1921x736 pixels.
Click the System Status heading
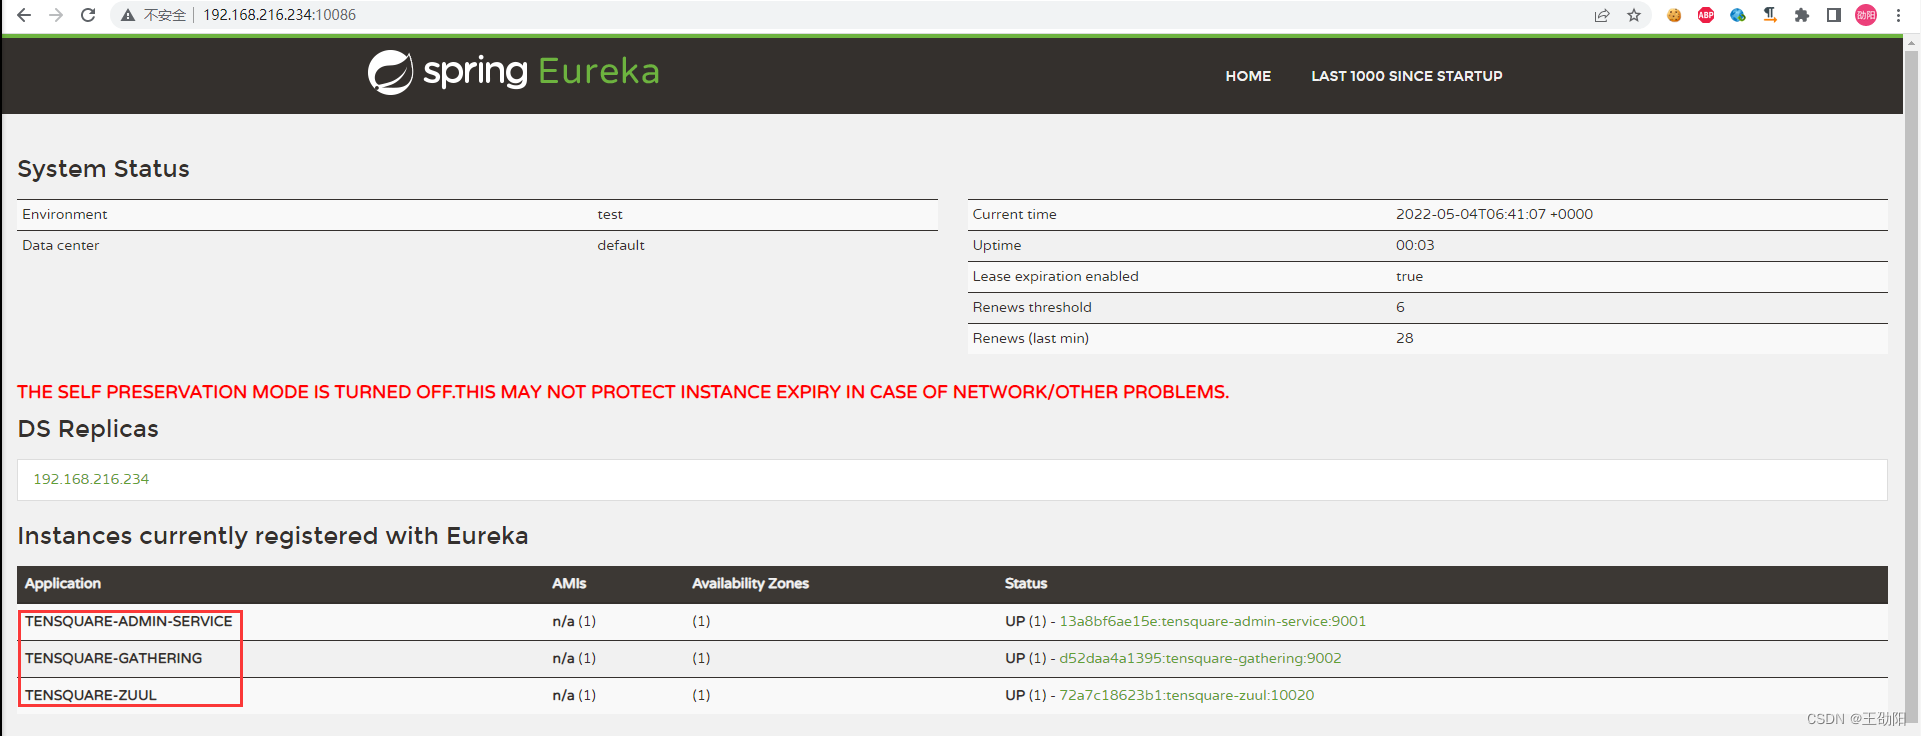click(x=103, y=169)
